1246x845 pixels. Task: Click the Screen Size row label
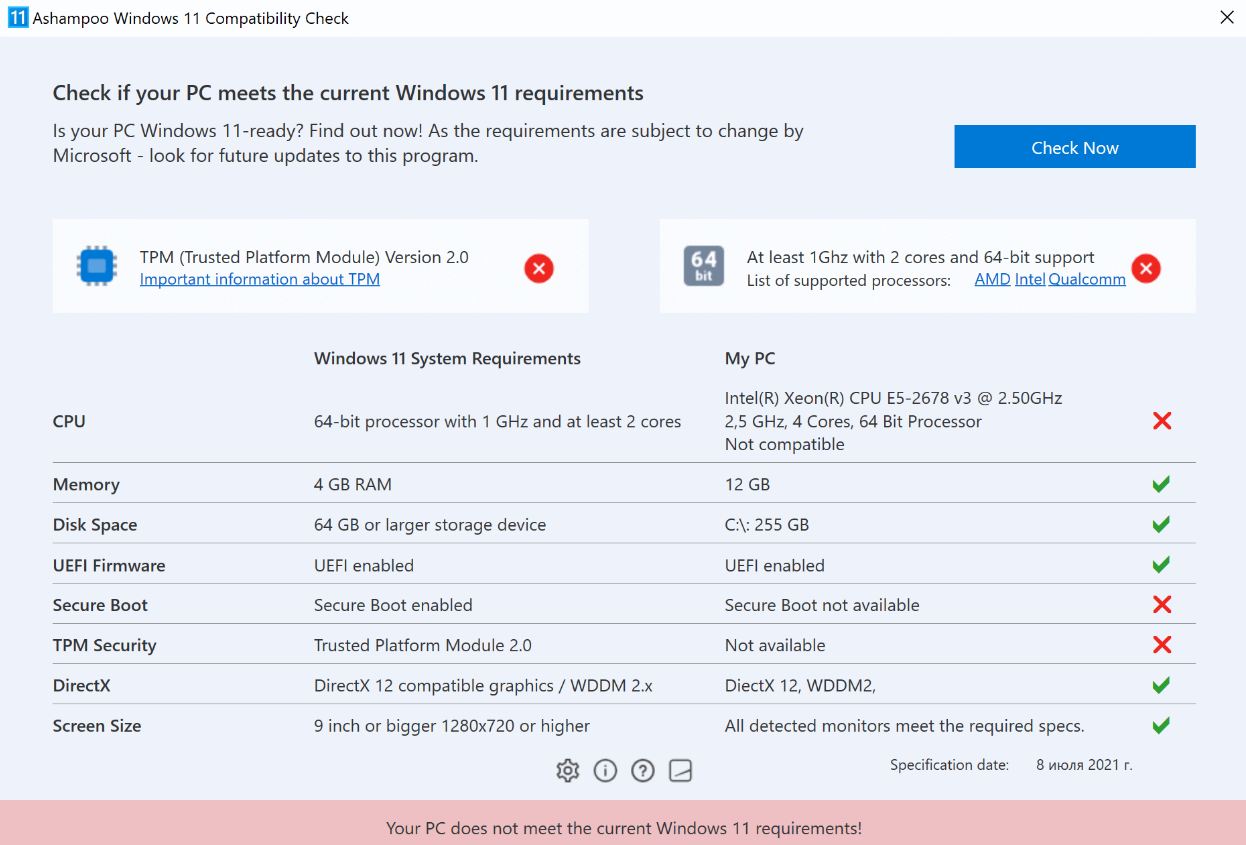pyautogui.click(x=97, y=726)
